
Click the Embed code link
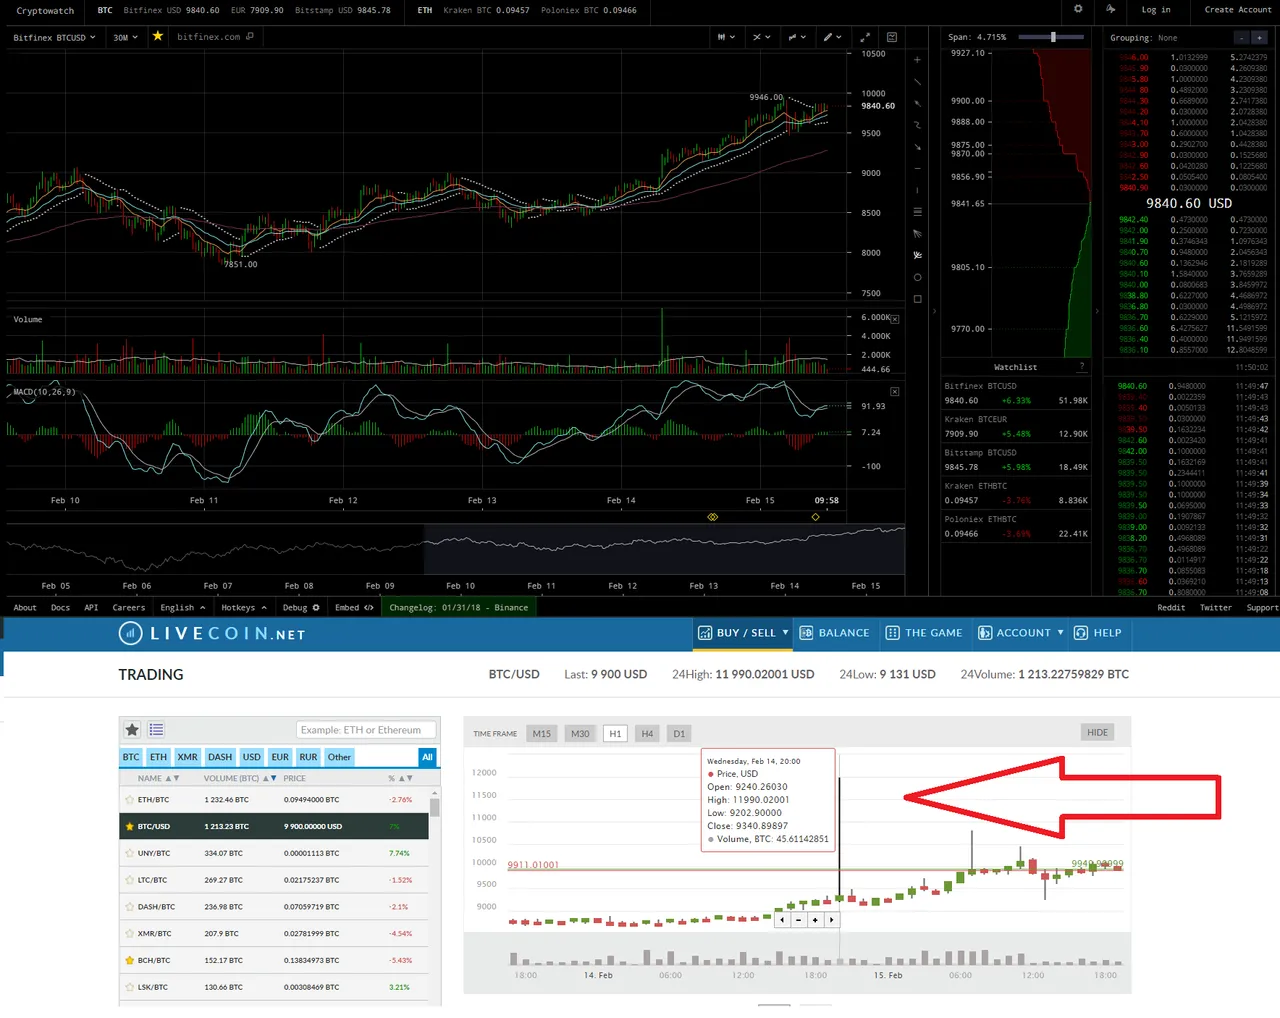(x=354, y=608)
